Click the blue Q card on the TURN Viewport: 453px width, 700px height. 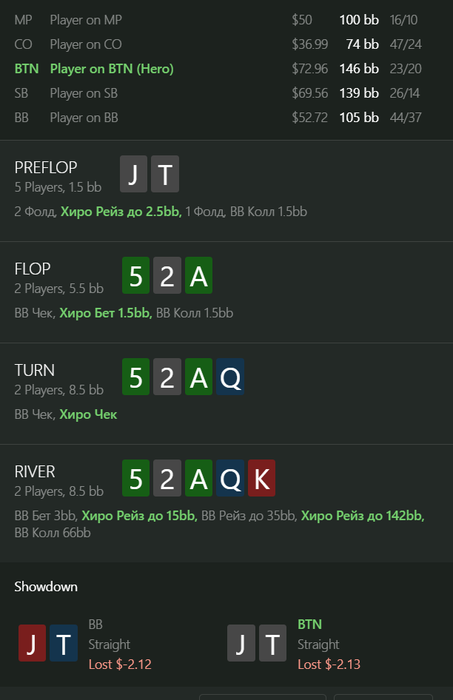click(230, 377)
